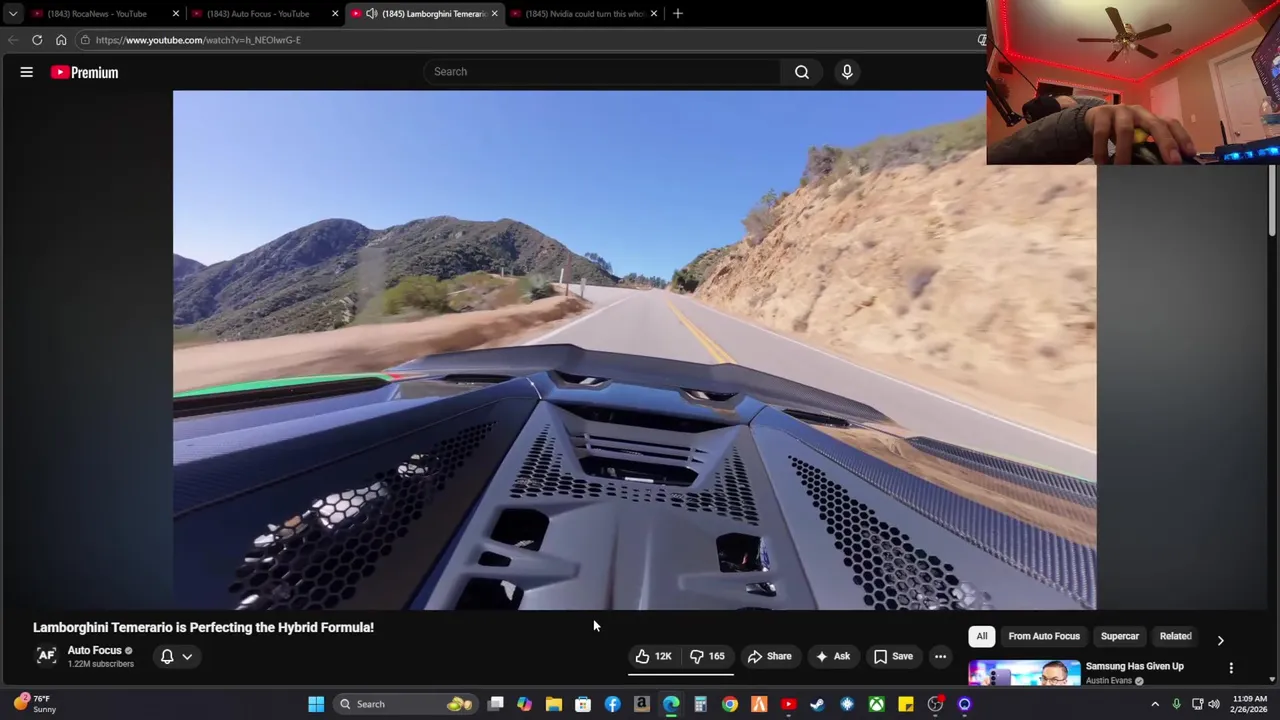The image size is (1280, 720).
Task: Select the All filter chip
Action: point(982,636)
